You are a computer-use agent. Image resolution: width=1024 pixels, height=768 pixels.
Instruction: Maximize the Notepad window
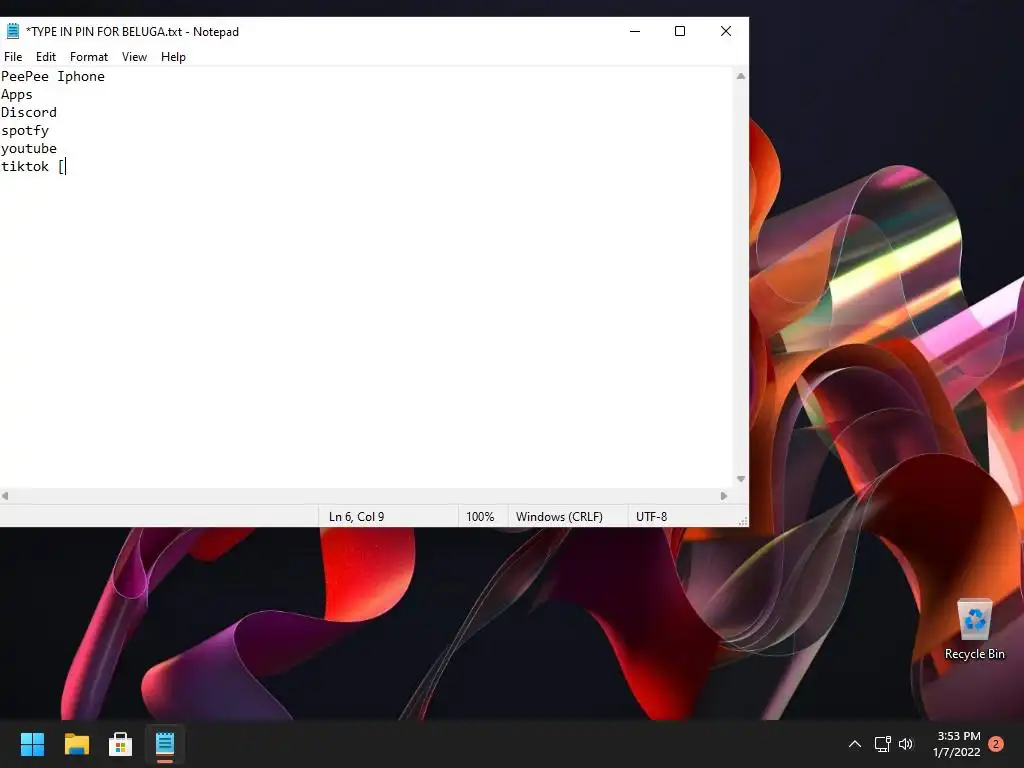(680, 31)
